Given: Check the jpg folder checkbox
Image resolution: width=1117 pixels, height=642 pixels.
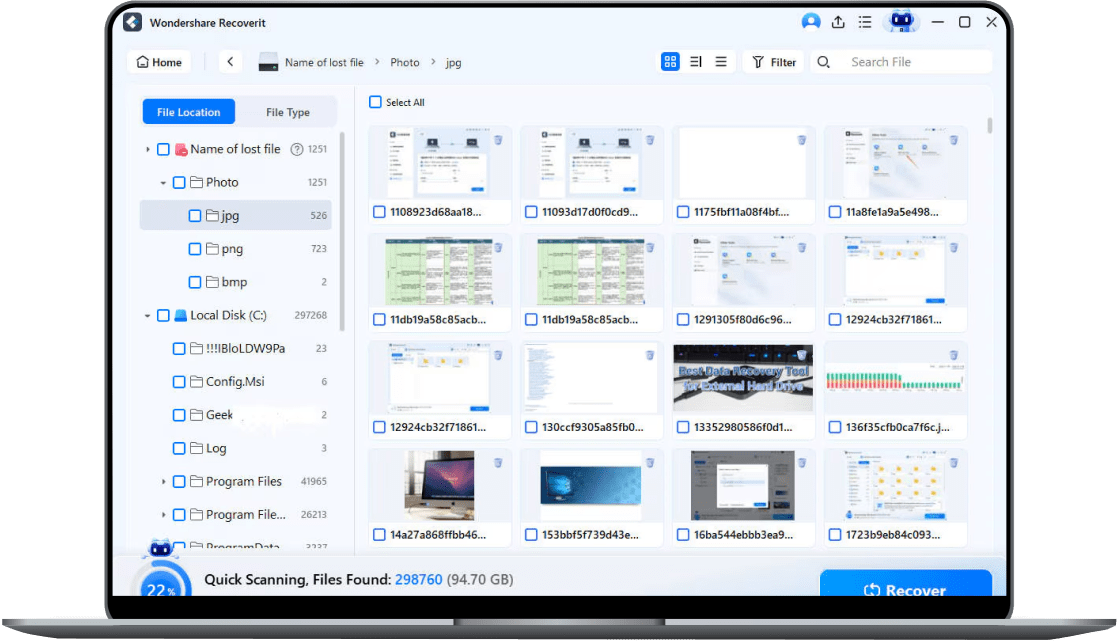Looking at the screenshot, I should (194, 215).
